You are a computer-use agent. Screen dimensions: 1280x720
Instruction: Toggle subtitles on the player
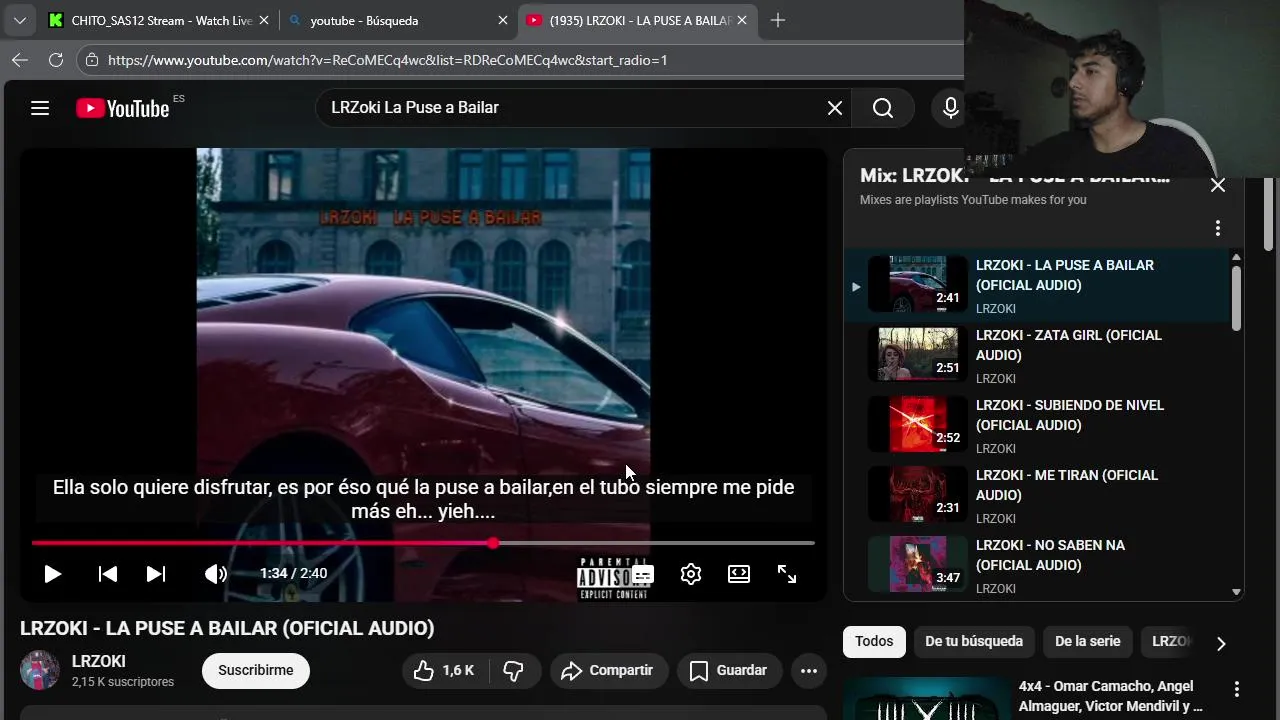[643, 574]
